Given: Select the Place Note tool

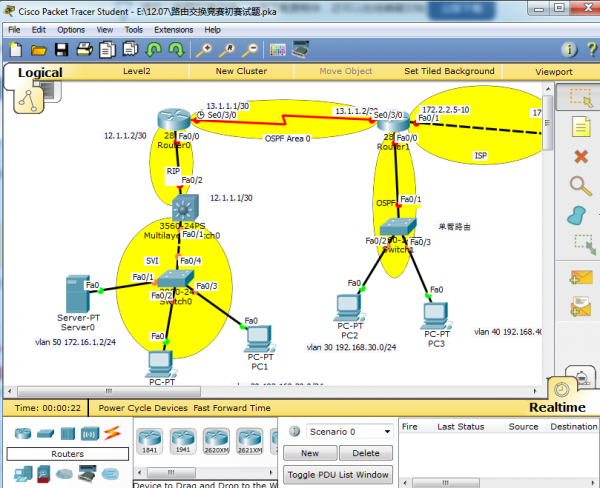Looking at the screenshot, I should pyautogui.click(x=580, y=127).
